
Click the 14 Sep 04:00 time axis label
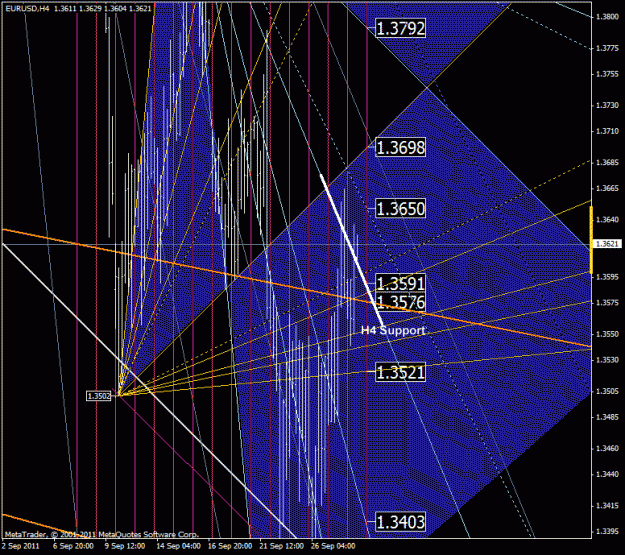(x=179, y=546)
